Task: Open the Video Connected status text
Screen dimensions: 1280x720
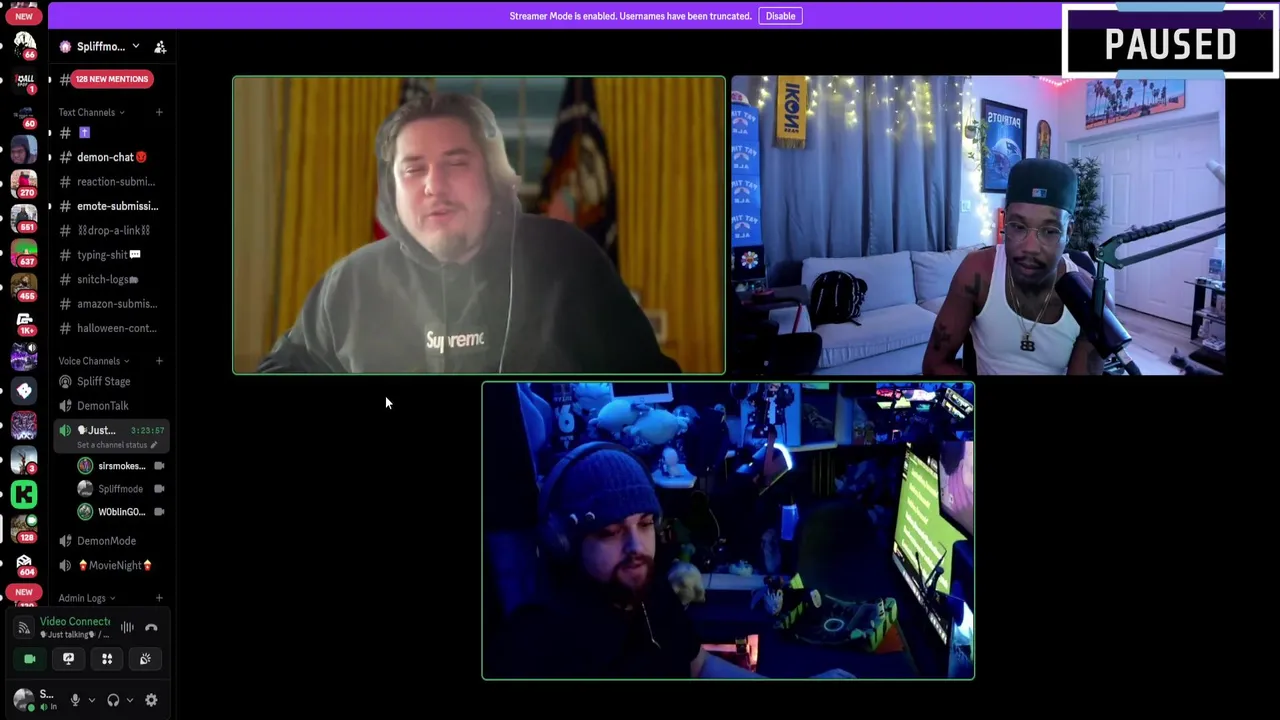Action: [x=75, y=622]
